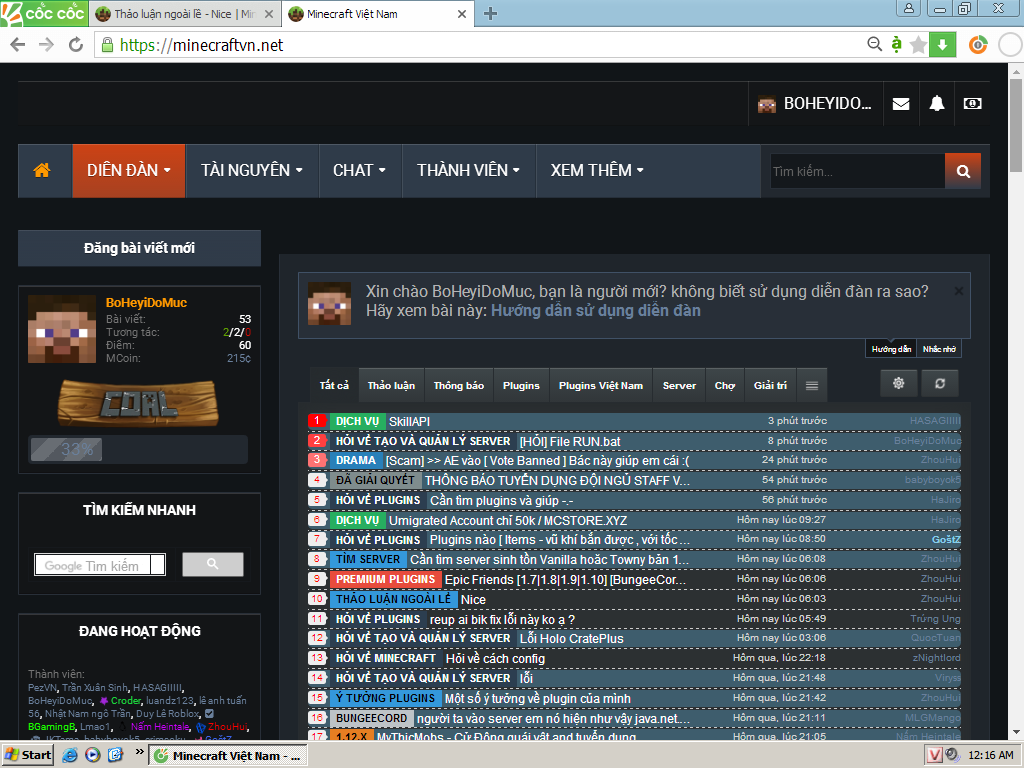Screen dimensions: 1024x768
Task: Select the Tất cả tab
Action: click(x=334, y=385)
